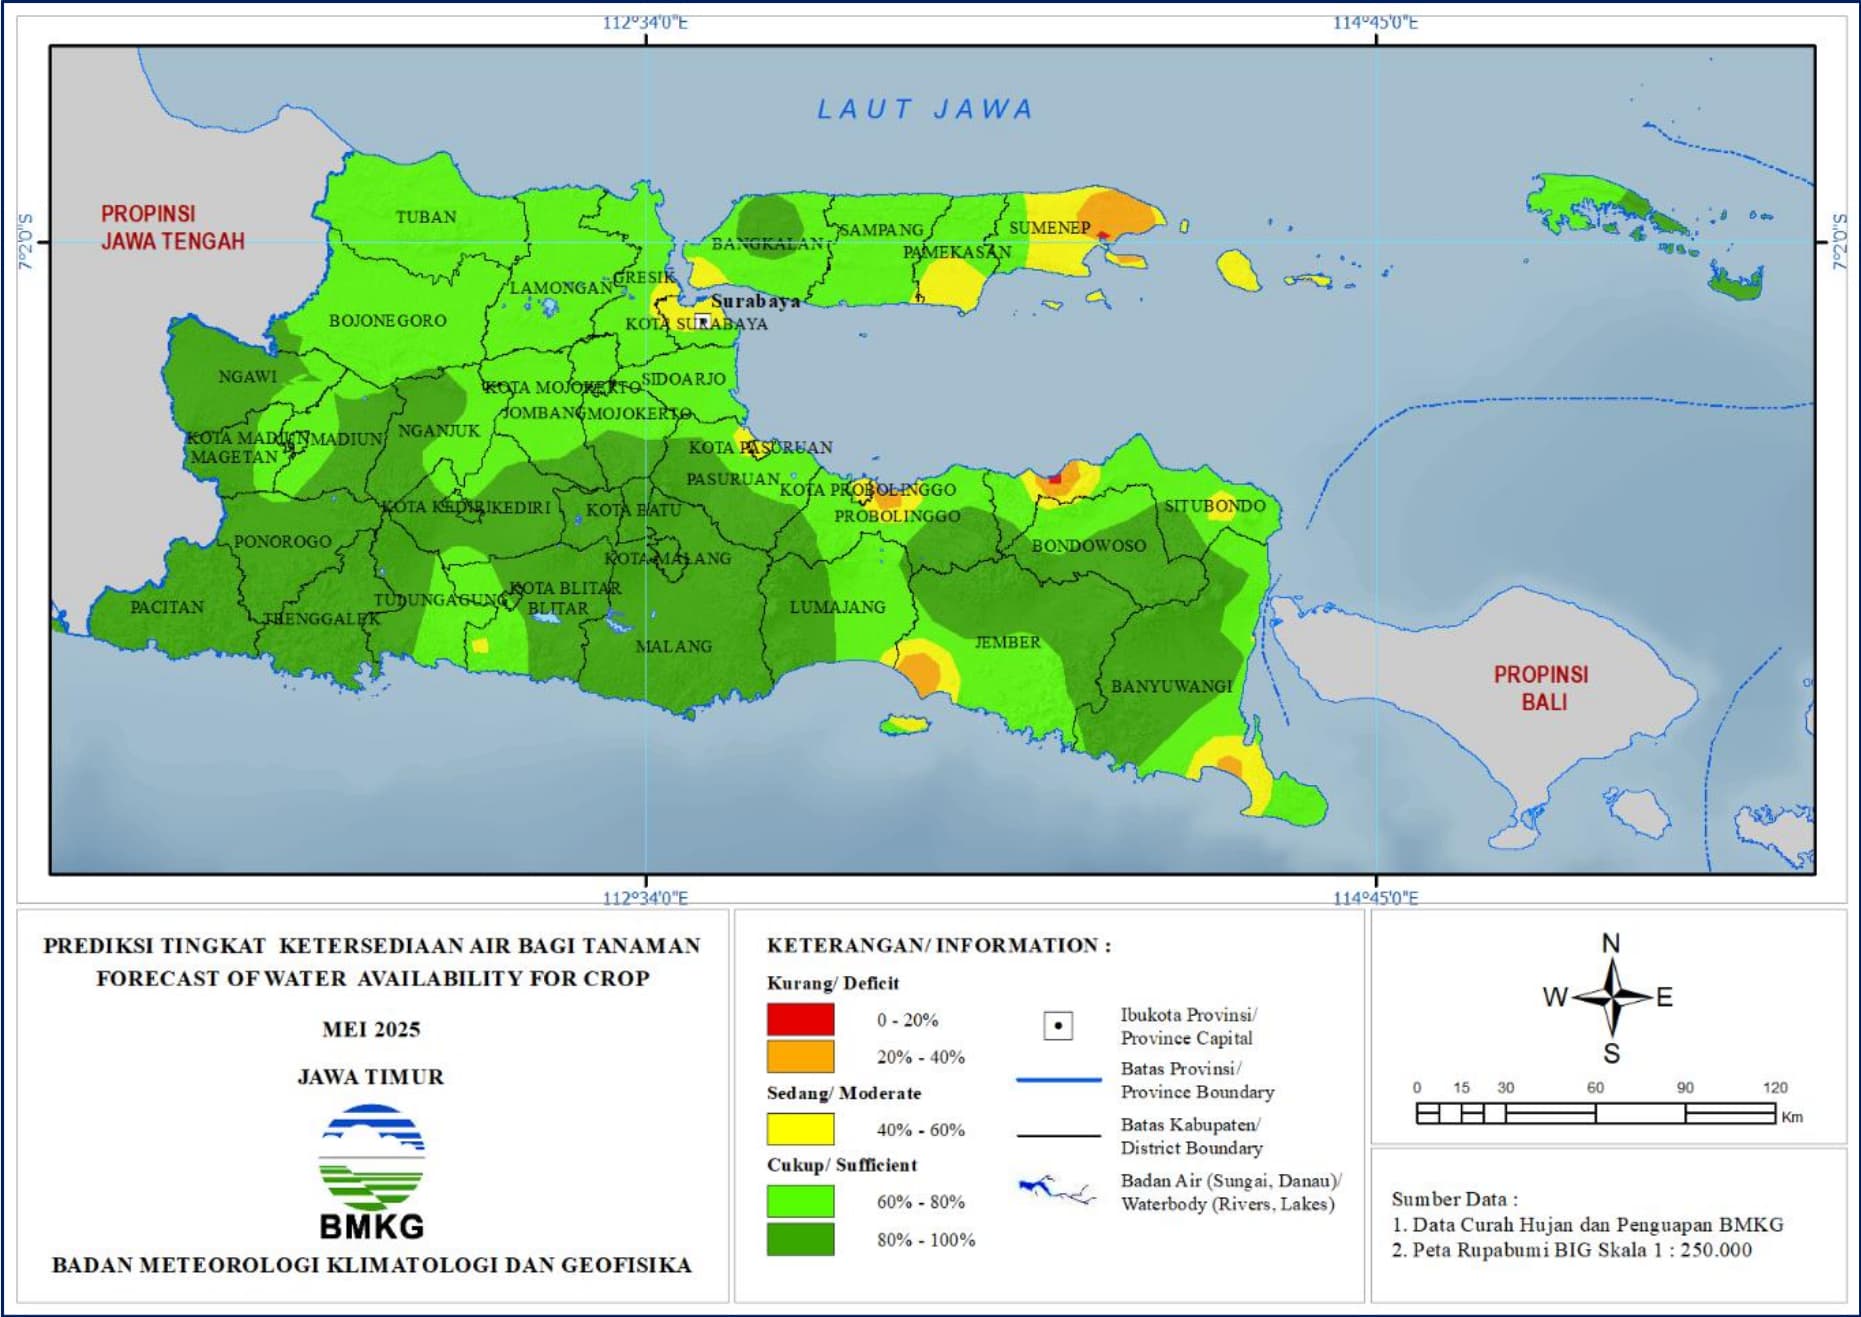Click the Data Curah Hujan source line
1861x1317 pixels.
pos(1588,1224)
